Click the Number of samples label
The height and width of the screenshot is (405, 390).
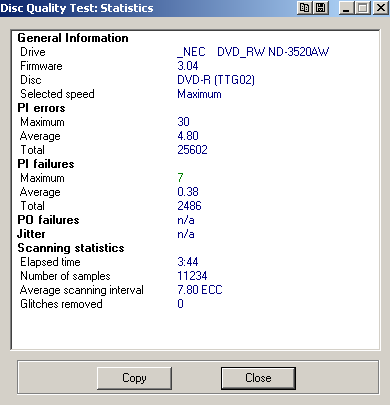pyautogui.click(x=65, y=276)
